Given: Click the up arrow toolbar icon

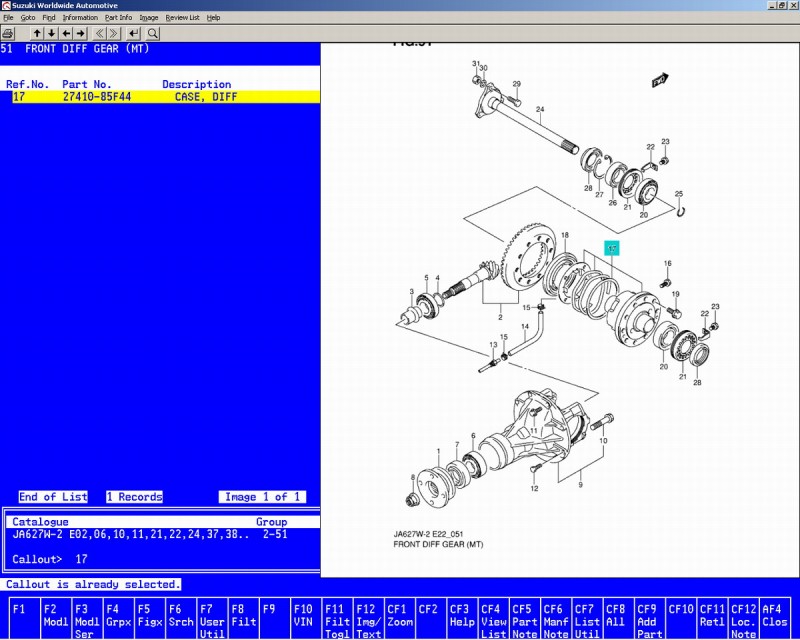Looking at the screenshot, I should tap(37, 34).
